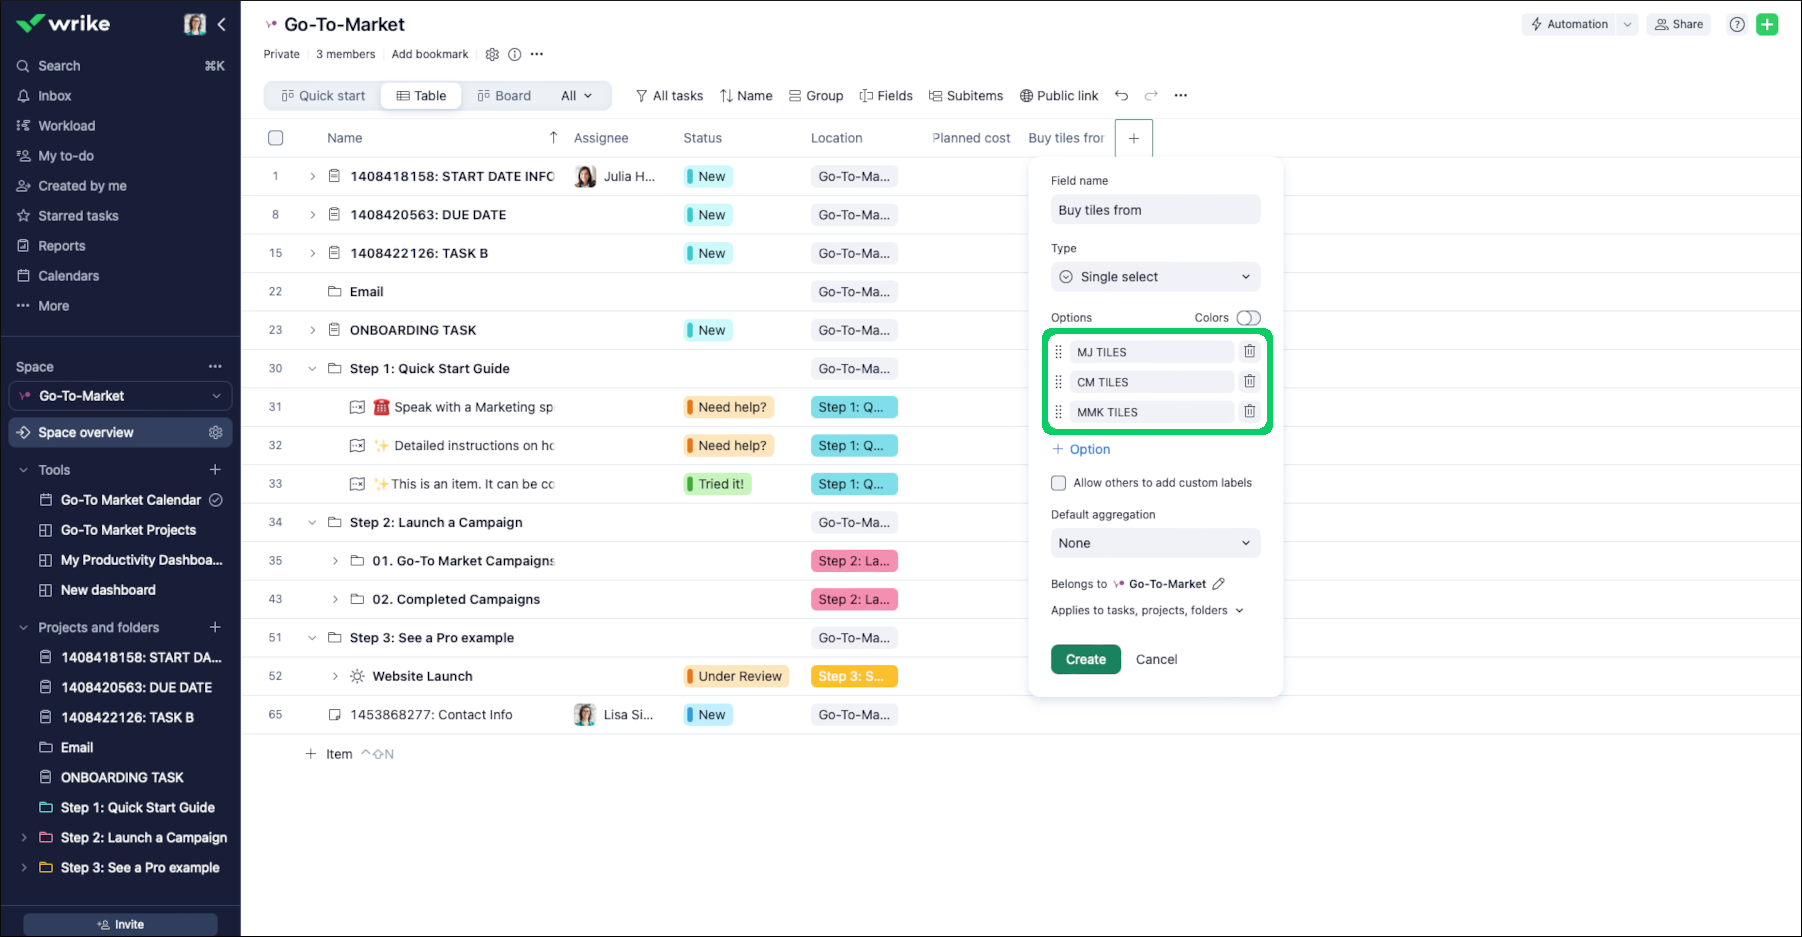This screenshot has height=937, width=1802.
Task: Delete the MJ TILES option
Action: click(x=1249, y=352)
